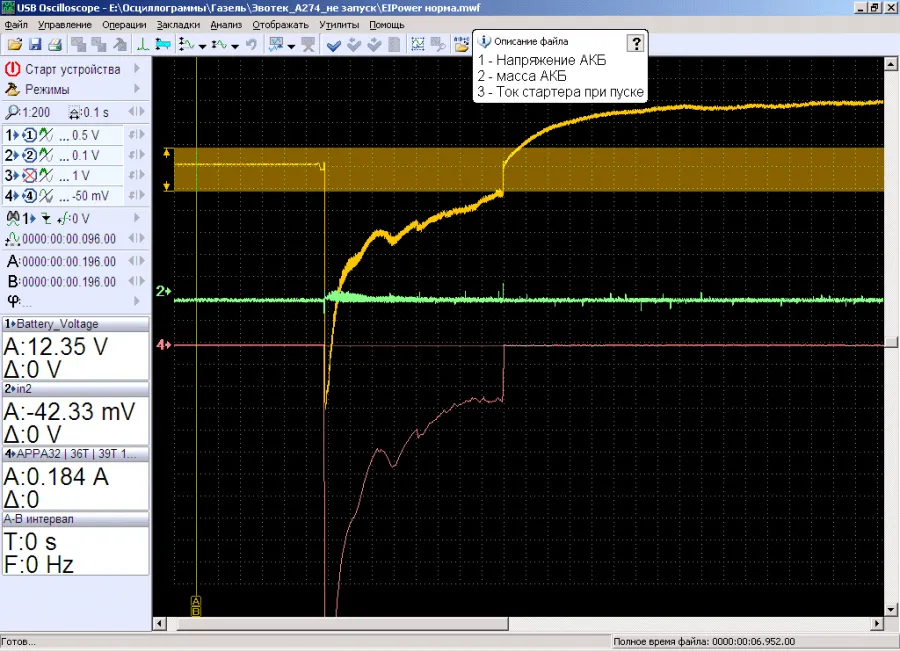Open the Файл menu
This screenshot has height=652, width=900.
[x=16, y=25]
